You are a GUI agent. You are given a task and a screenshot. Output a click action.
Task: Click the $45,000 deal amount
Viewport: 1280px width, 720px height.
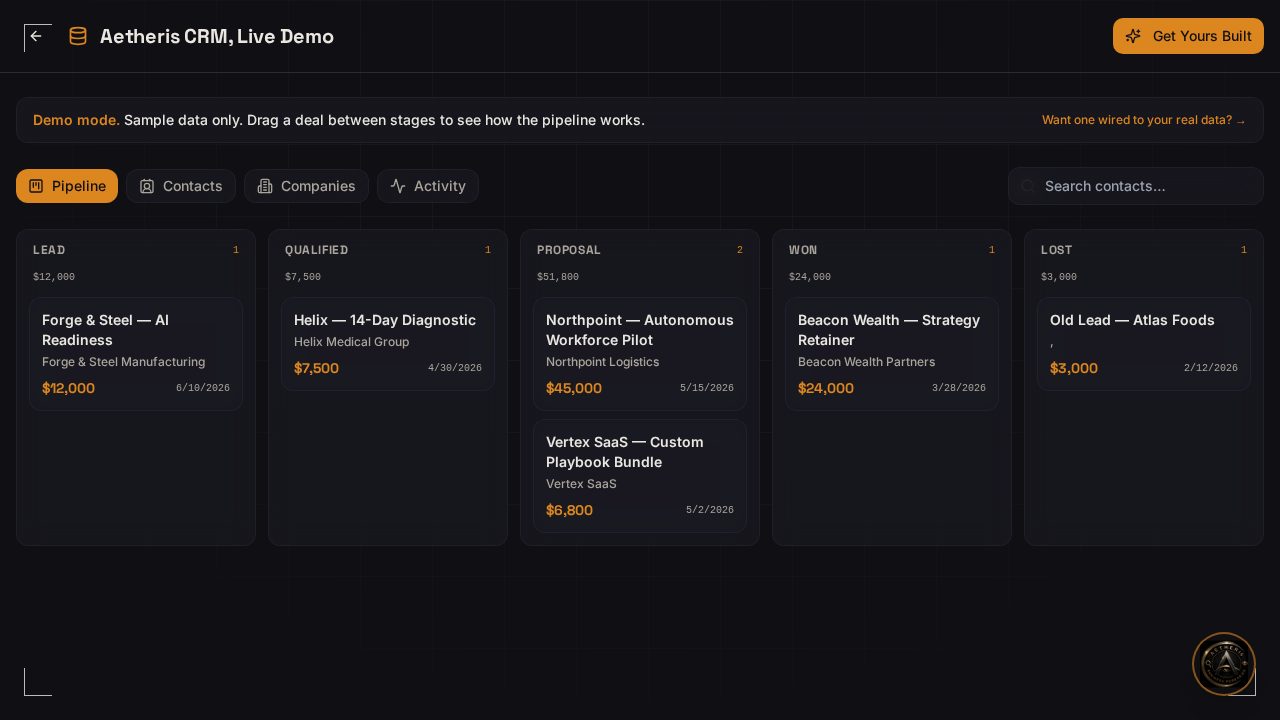(x=574, y=388)
